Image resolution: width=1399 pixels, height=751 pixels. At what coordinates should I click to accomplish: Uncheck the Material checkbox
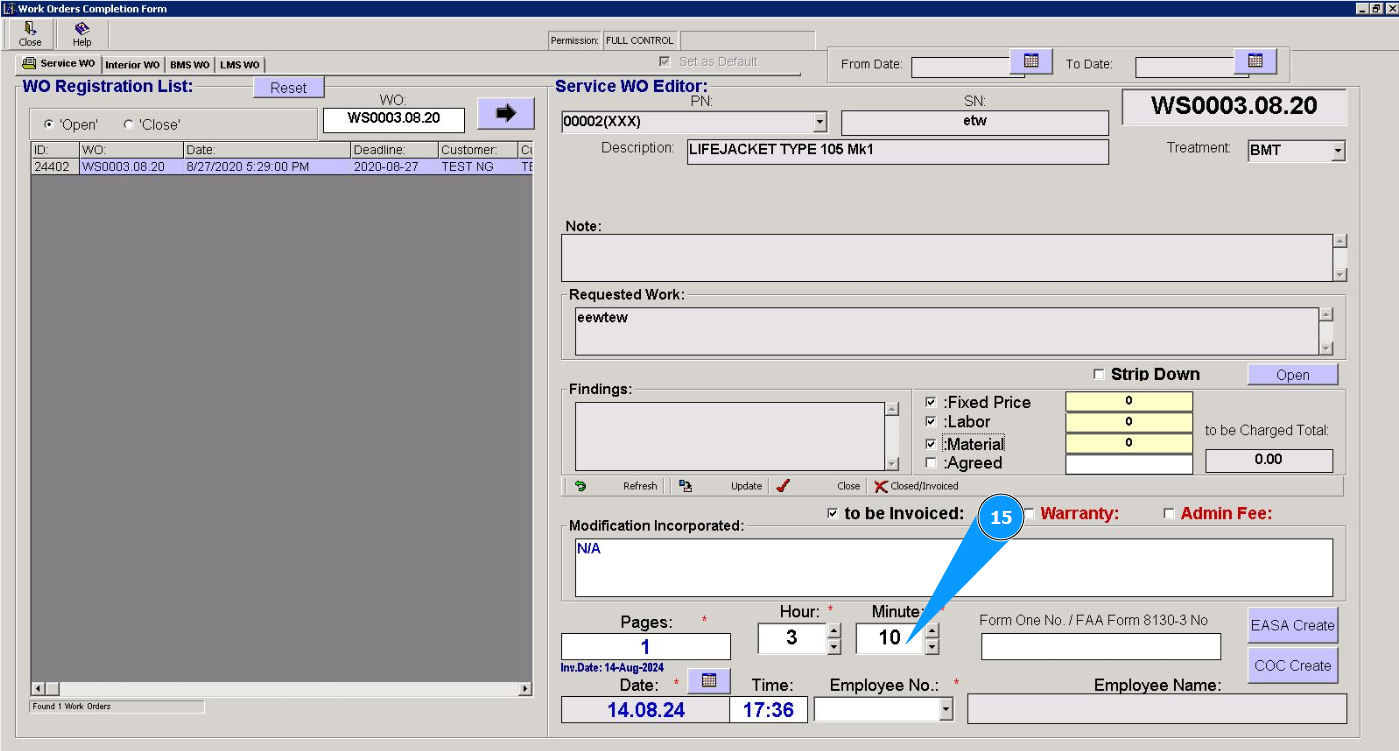pyautogui.click(x=932, y=443)
